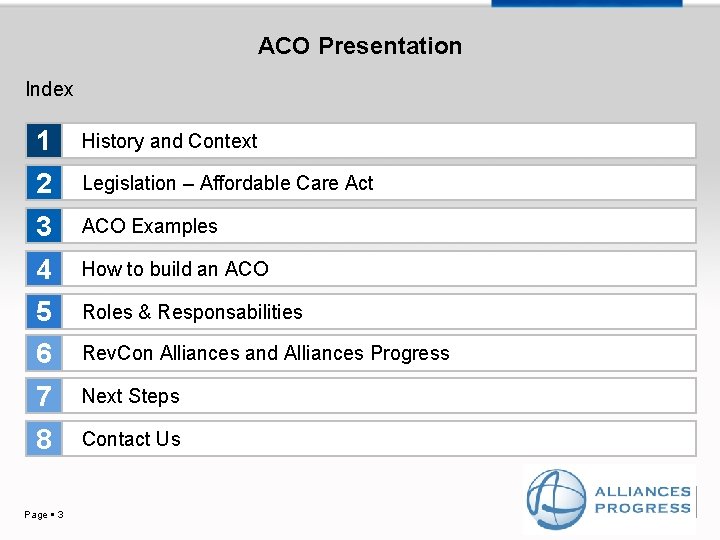This screenshot has height=540, width=720.
Task: Click the number 5 index box
Action: point(43,312)
